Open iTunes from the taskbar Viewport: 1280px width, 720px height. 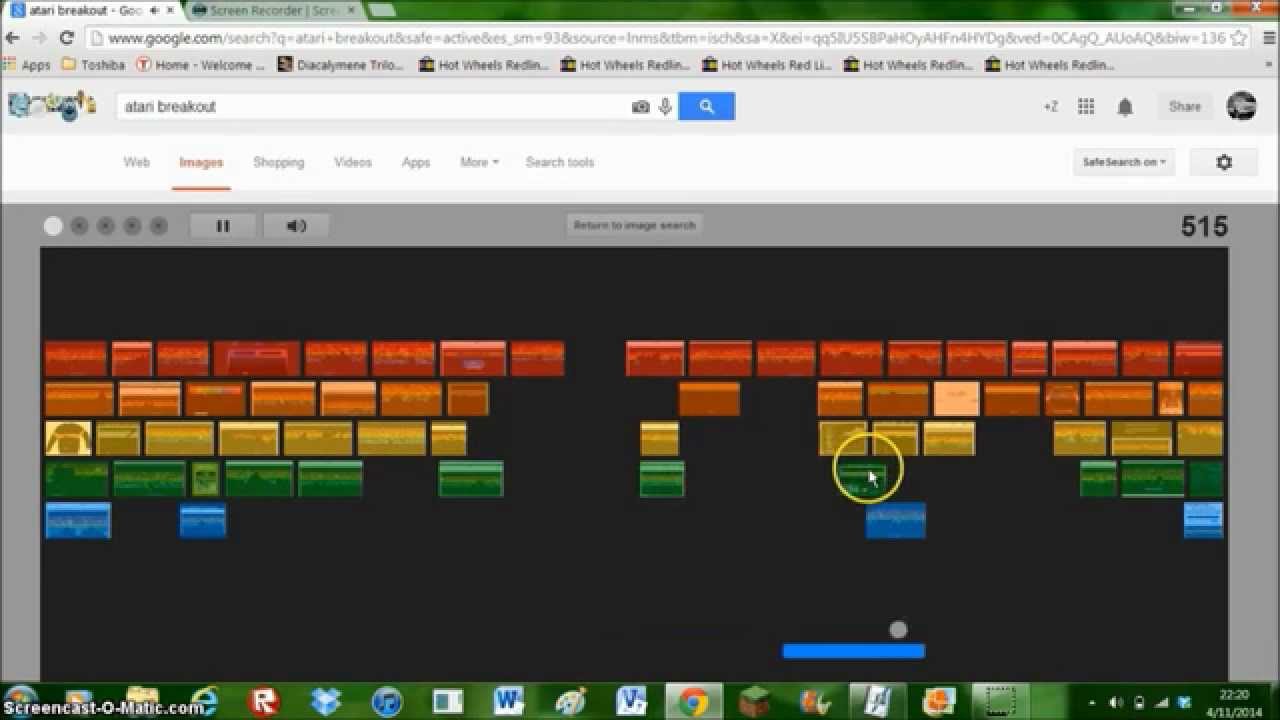click(x=387, y=701)
